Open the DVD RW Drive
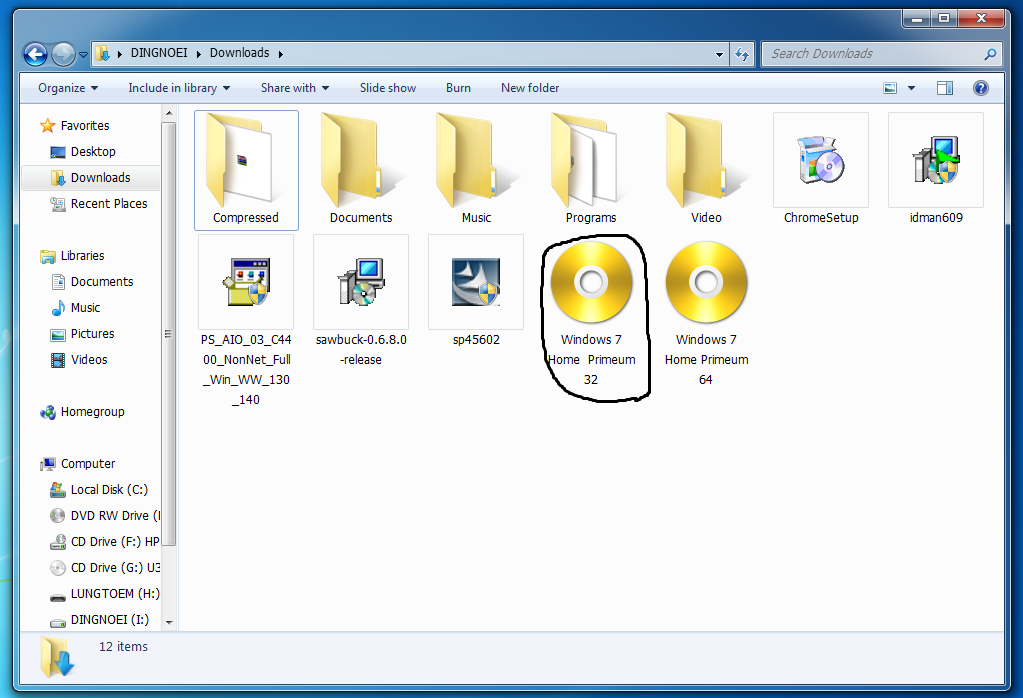This screenshot has width=1023, height=698. point(104,516)
